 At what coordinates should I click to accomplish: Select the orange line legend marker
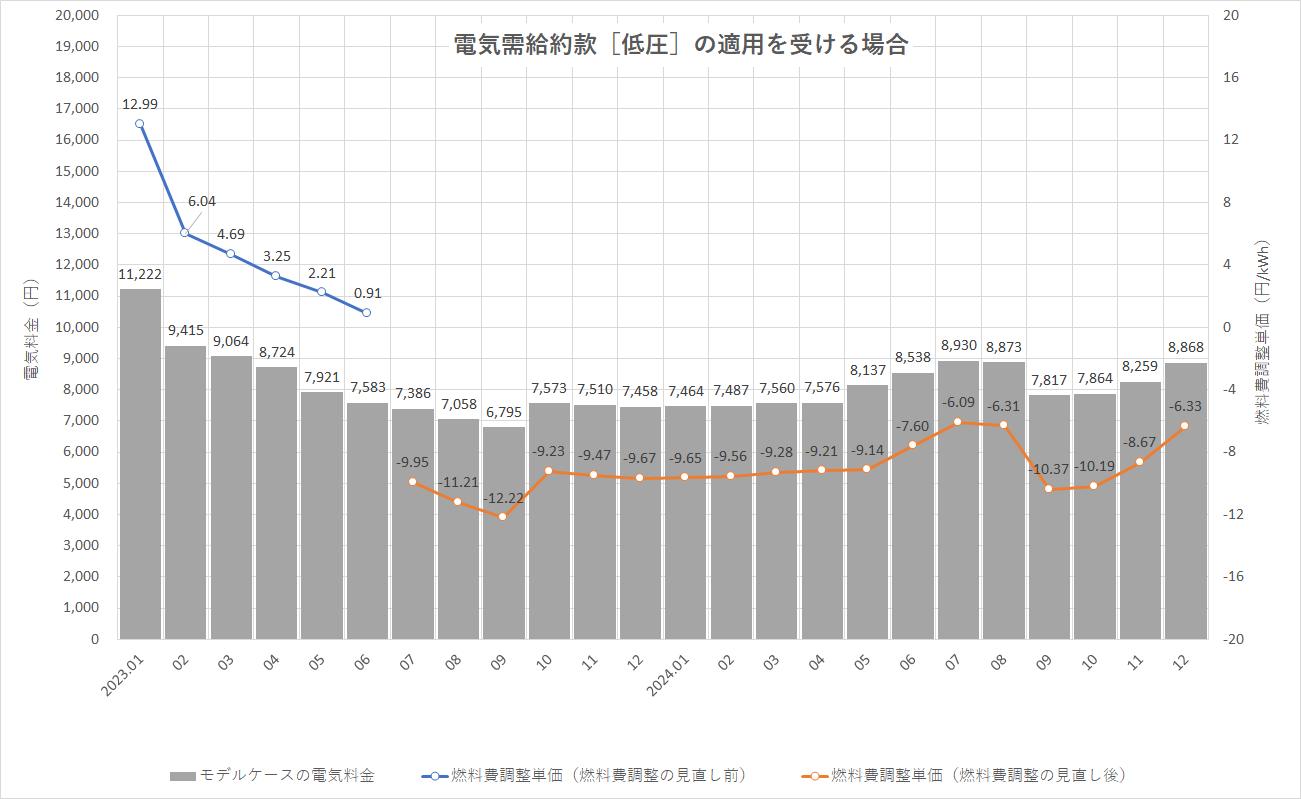click(816, 775)
